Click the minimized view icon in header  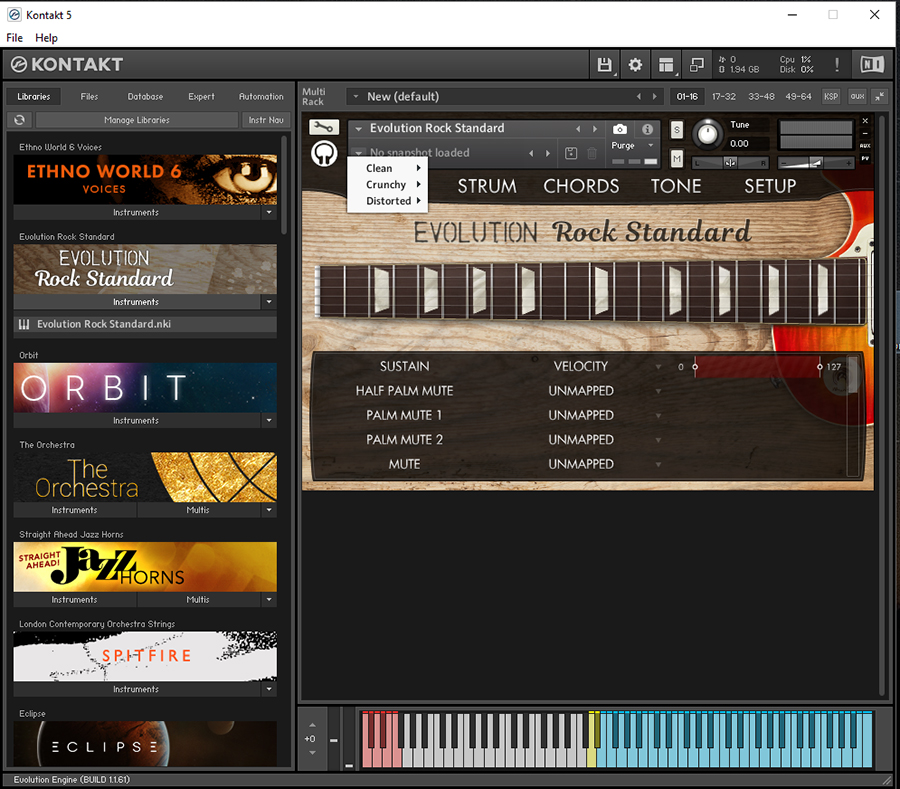pos(697,65)
